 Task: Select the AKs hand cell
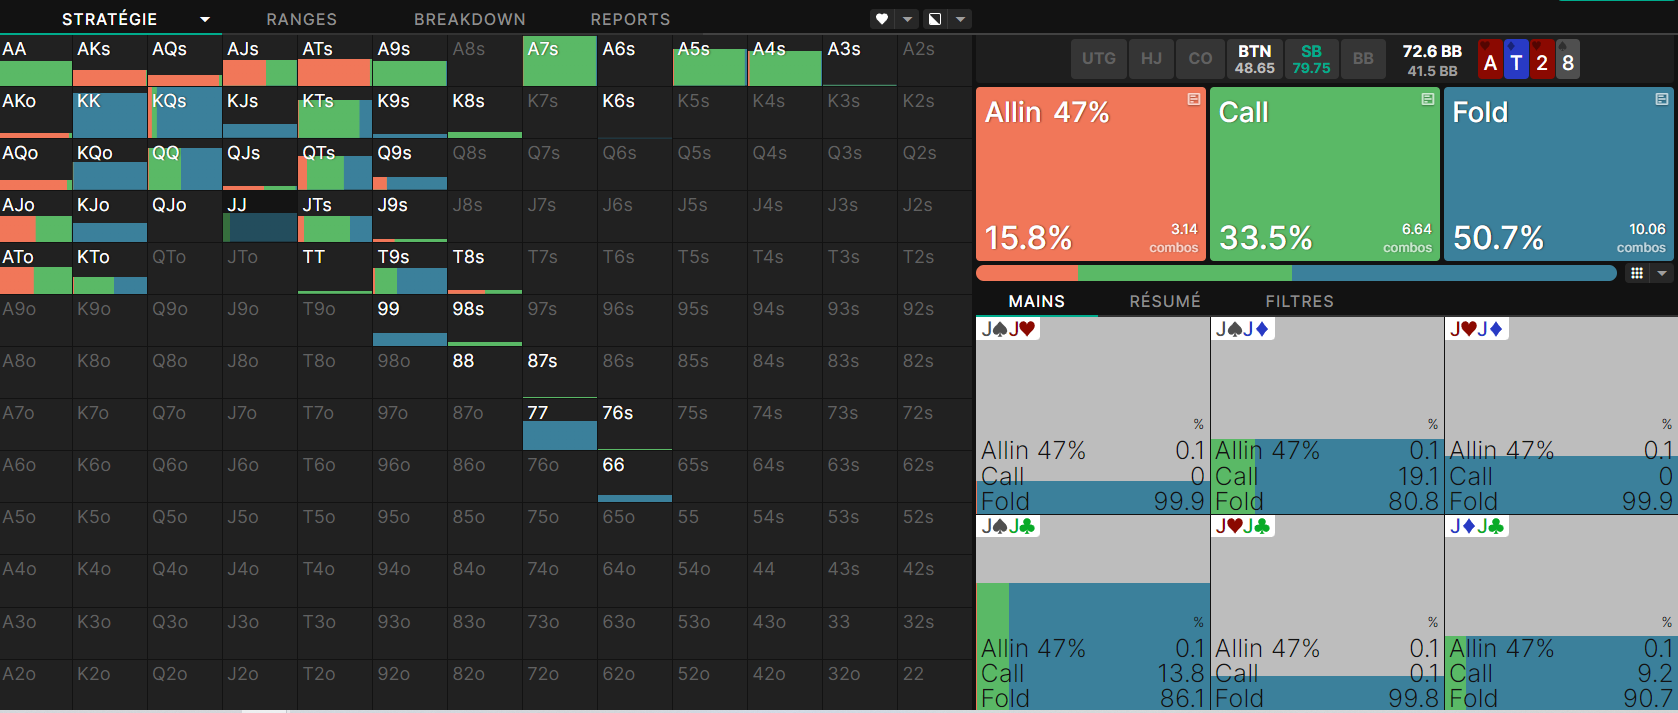tap(110, 61)
